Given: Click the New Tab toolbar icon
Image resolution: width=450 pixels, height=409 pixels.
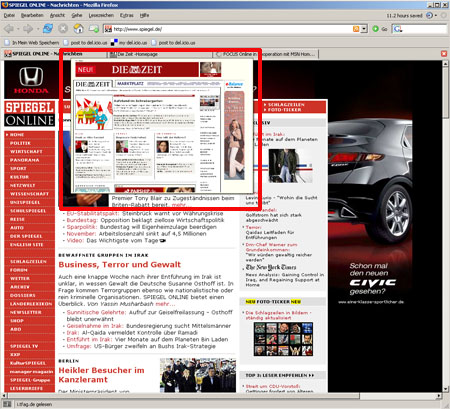Looking at the screenshot, I should [94, 29].
